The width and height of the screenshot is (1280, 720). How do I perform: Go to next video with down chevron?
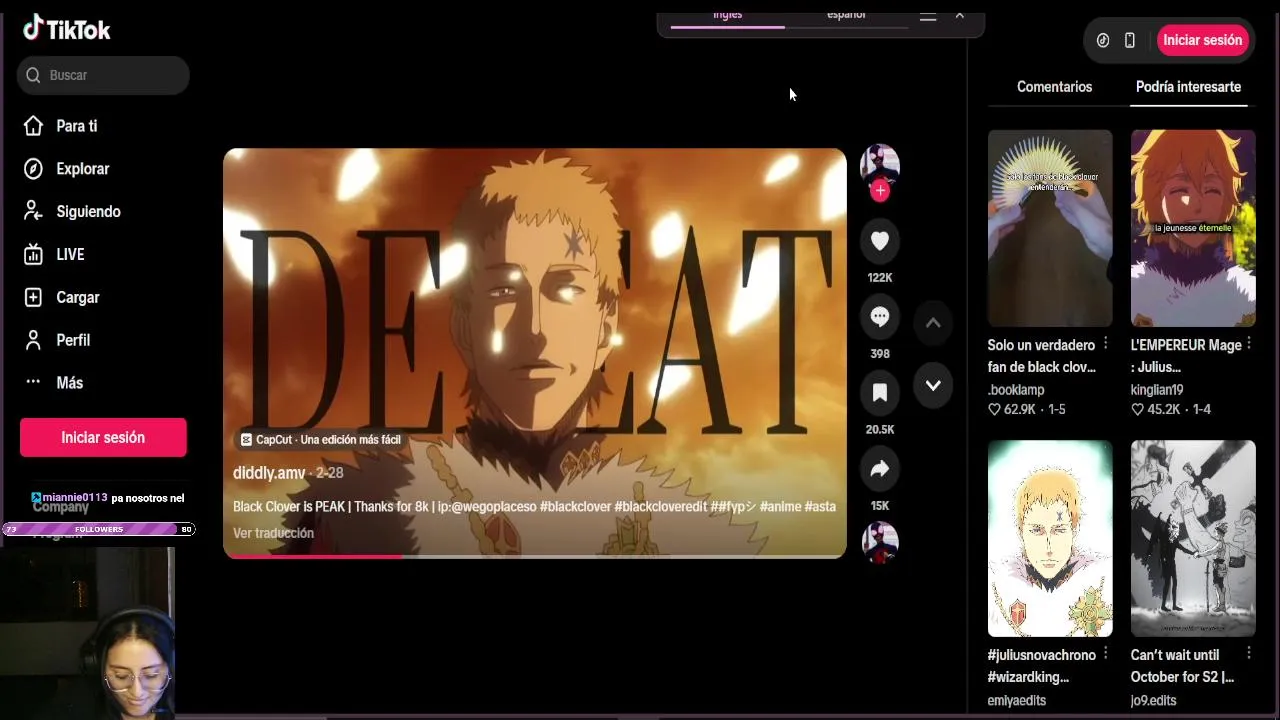[x=933, y=386]
